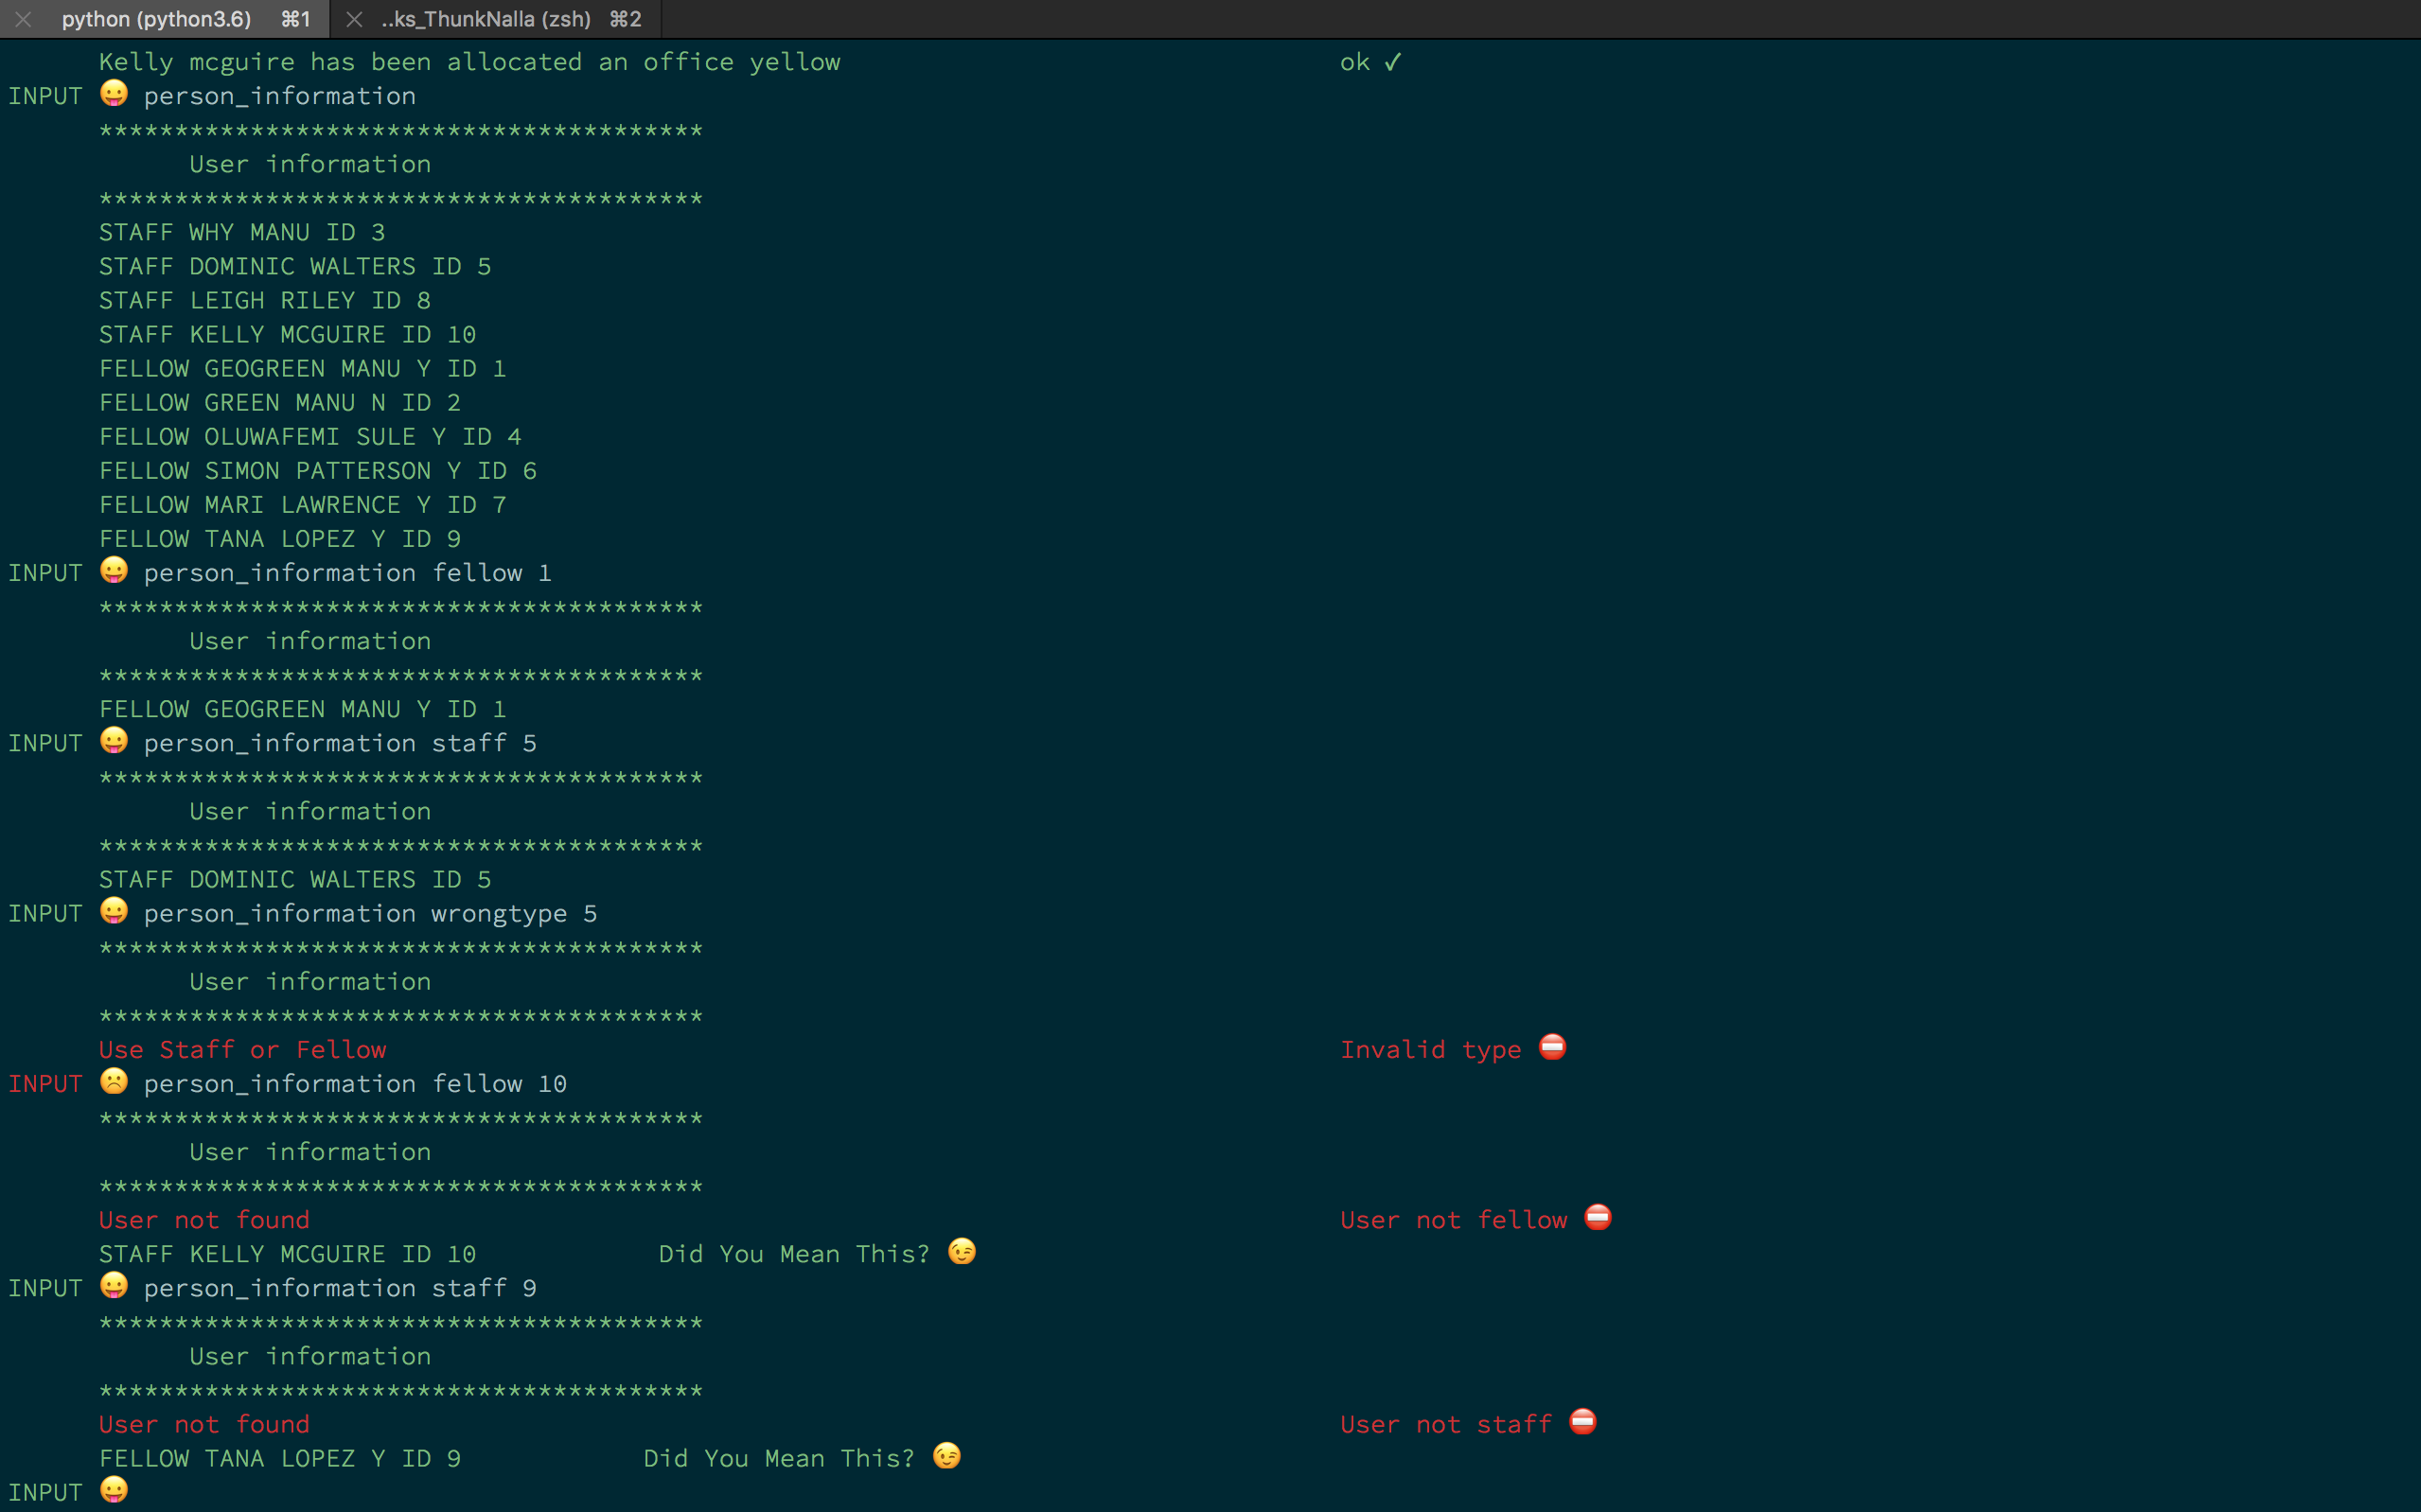Click the STAFF DOMINIC WALTERS ID 5 list entry
The image size is (2421, 1512).
point(295,266)
